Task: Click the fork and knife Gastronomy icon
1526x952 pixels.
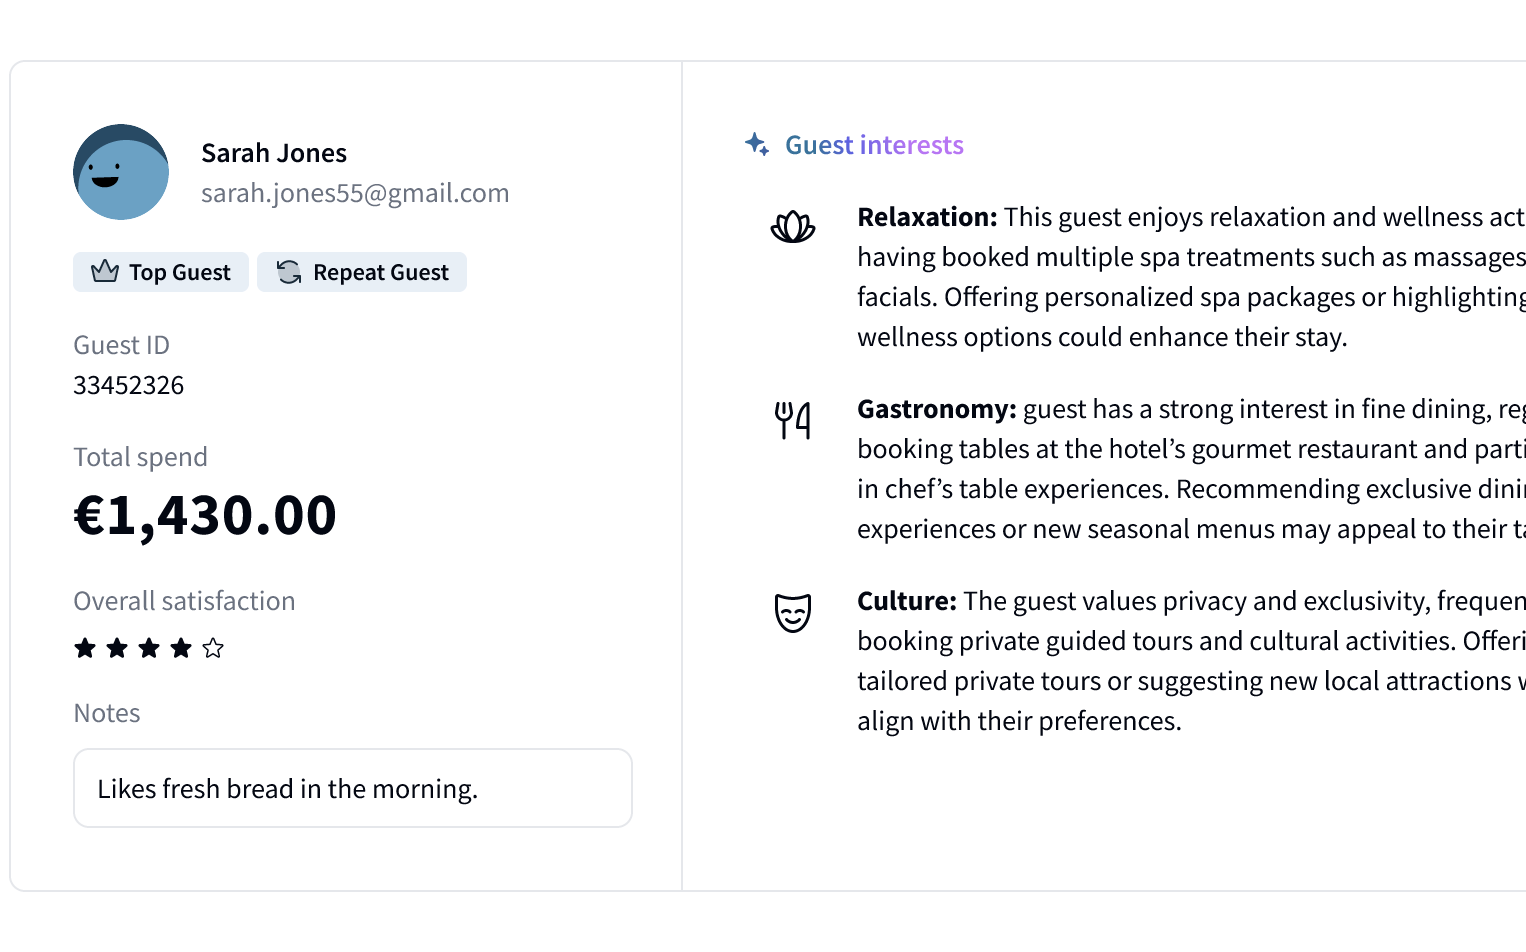Action: [793, 420]
